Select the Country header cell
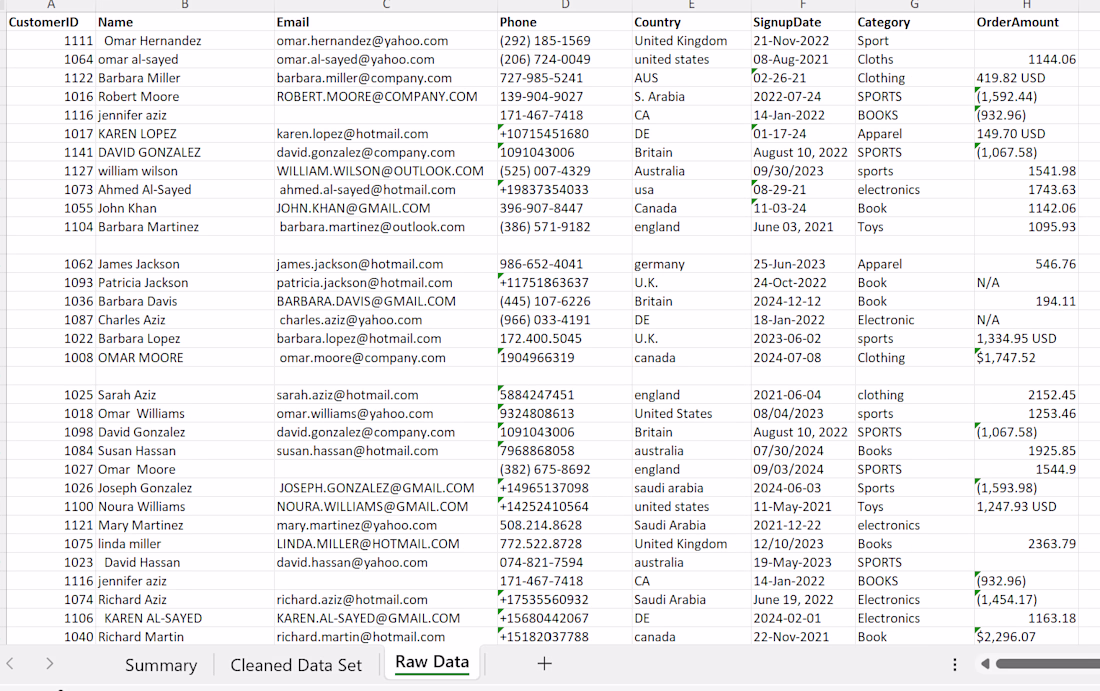This screenshot has width=1100, height=691. 691,22
